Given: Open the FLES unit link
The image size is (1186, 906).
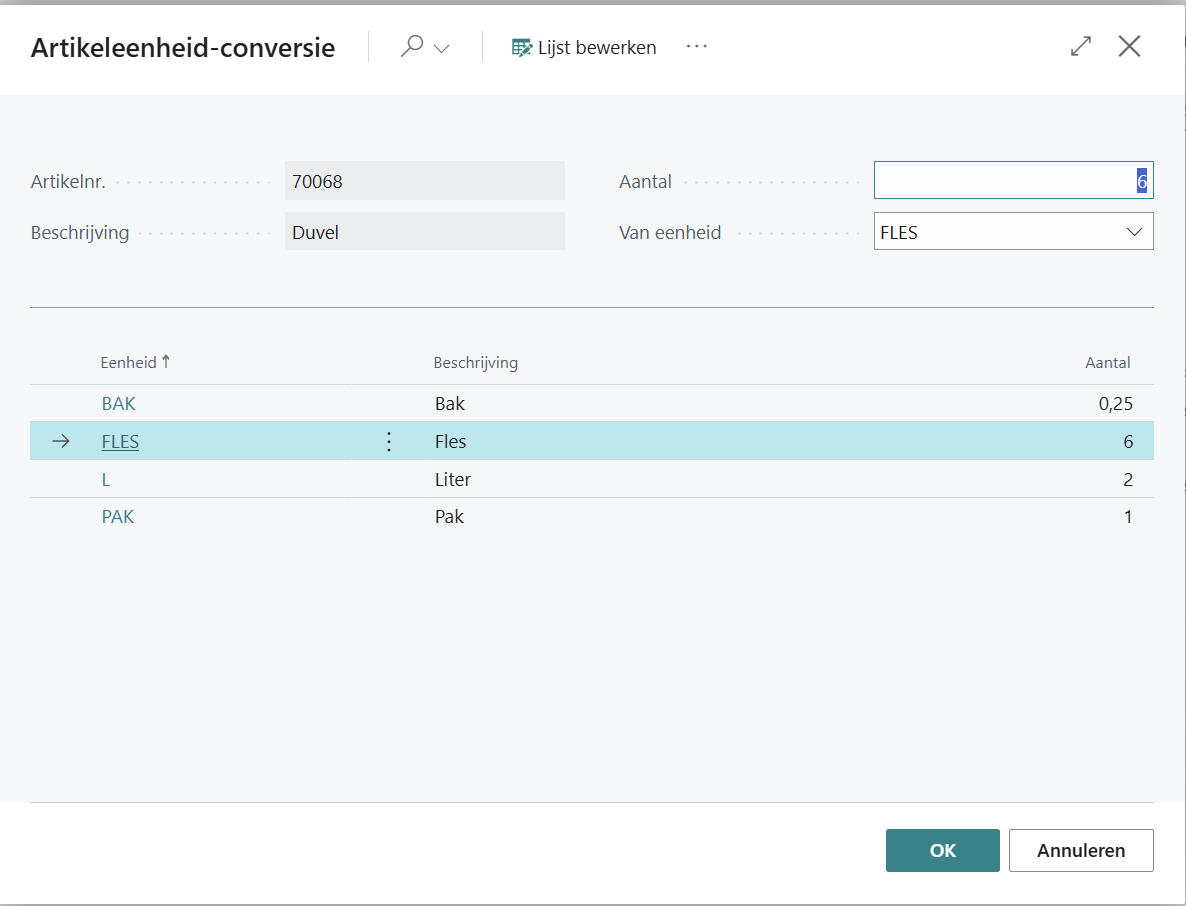Looking at the screenshot, I should [x=120, y=442].
